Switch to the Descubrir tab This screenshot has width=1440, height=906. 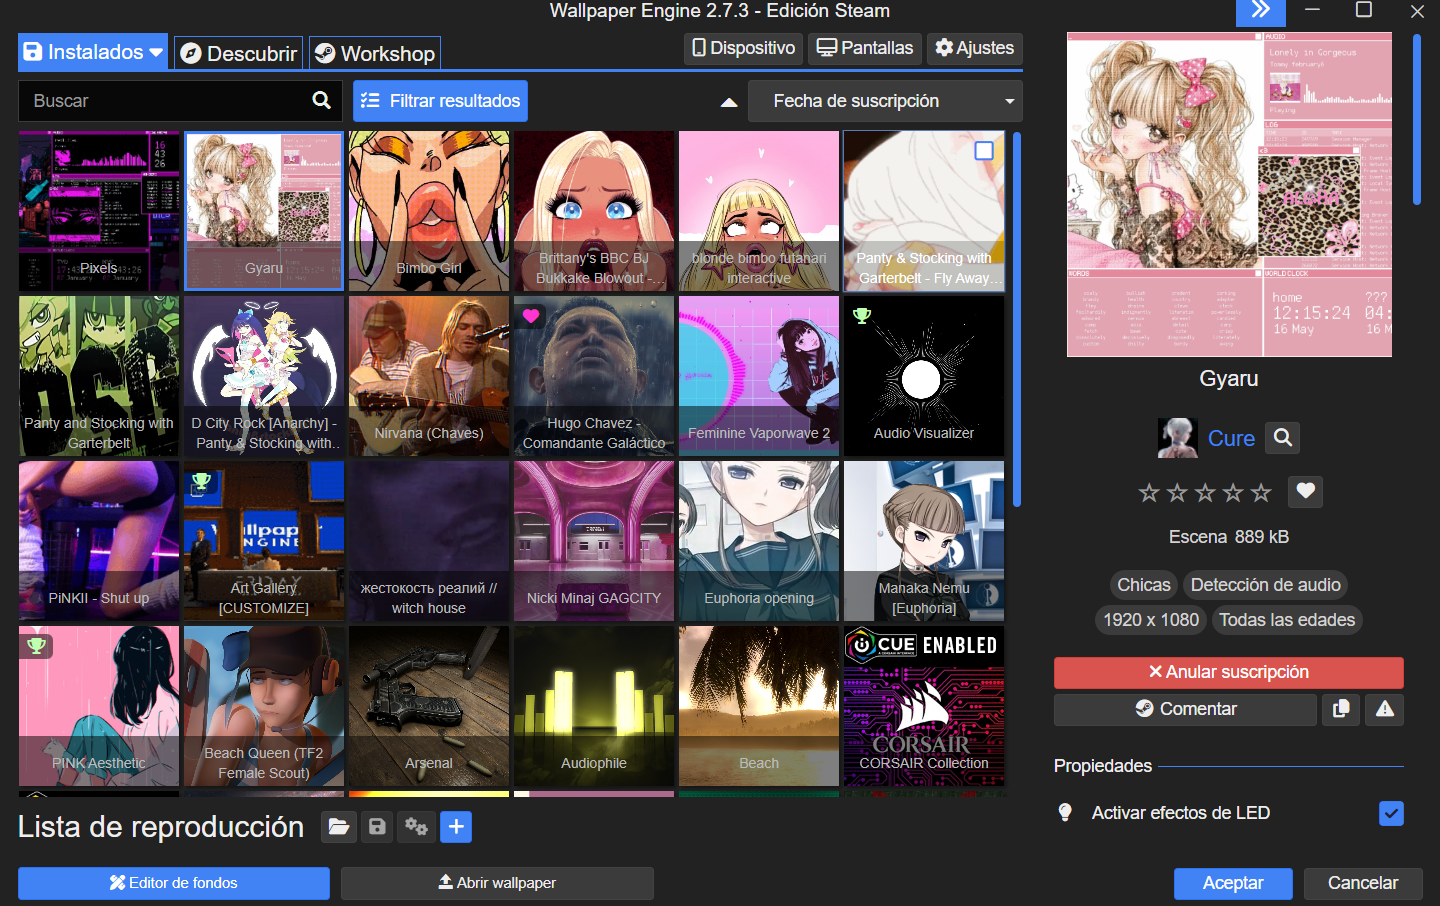pyautogui.click(x=239, y=53)
